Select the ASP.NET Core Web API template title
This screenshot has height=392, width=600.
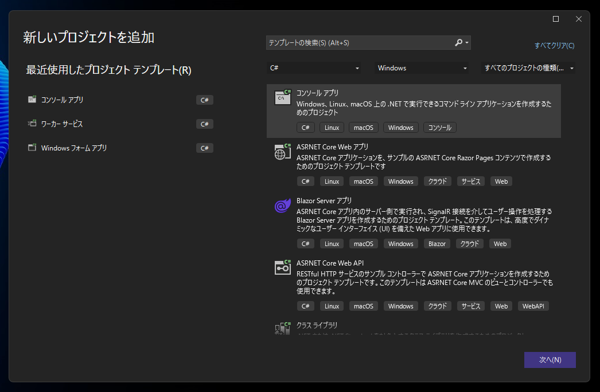coord(330,263)
